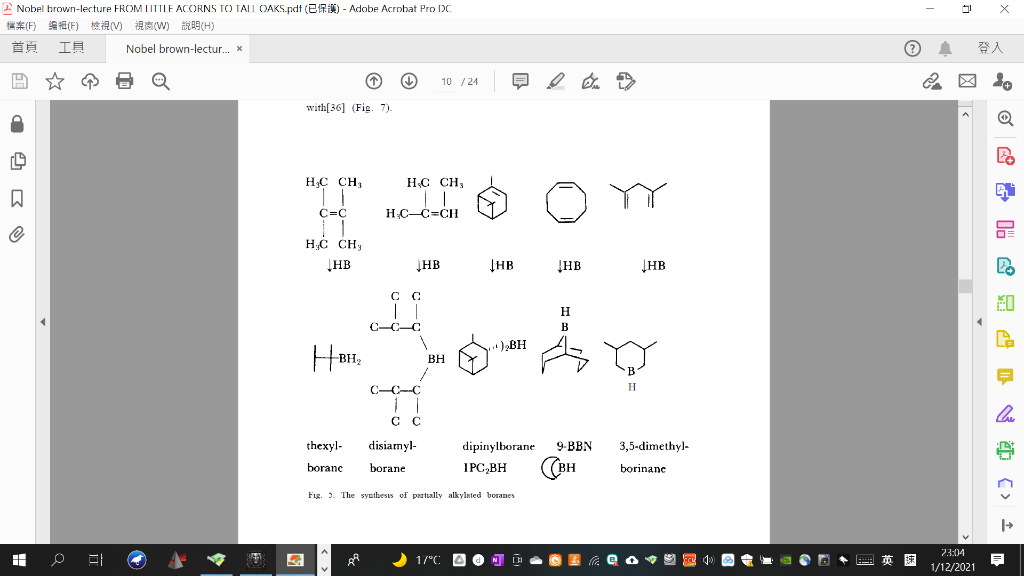Show more tools chevron in right pane
Viewport: 1024px width, 576px height.
point(1005,497)
